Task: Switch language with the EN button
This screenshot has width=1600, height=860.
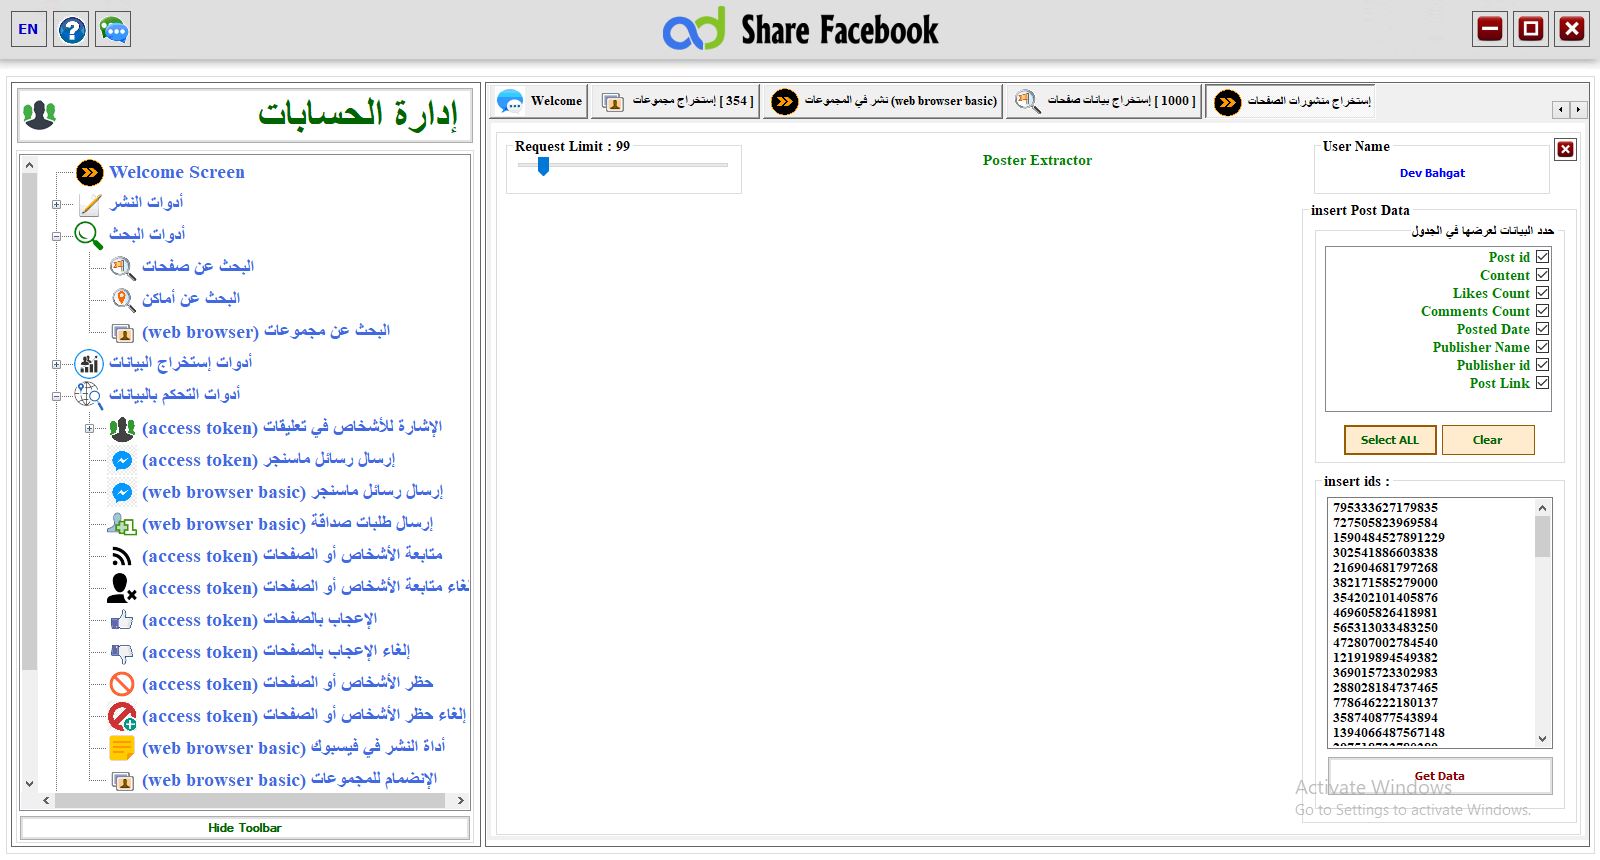Action: click(28, 29)
